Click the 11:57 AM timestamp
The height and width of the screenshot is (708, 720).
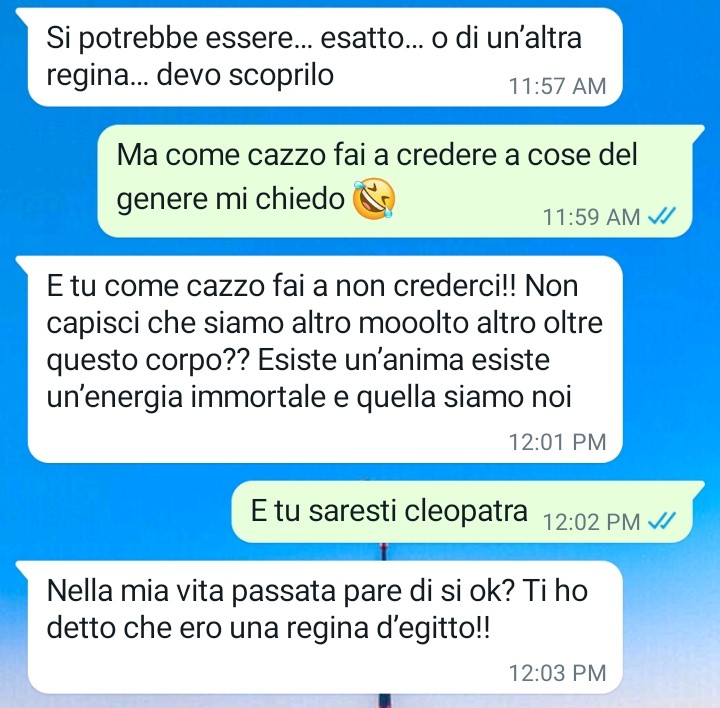click(557, 86)
